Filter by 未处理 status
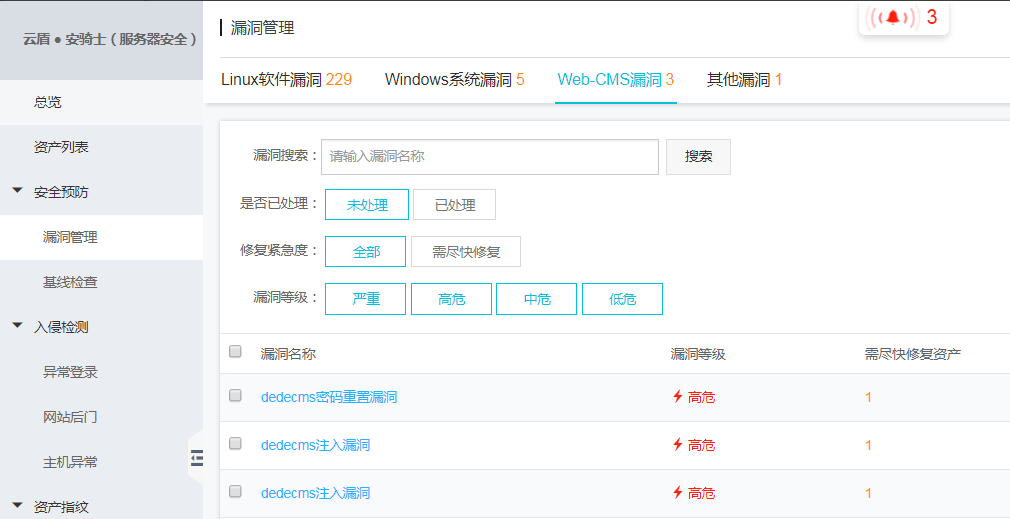The width and height of the screenshot is (1010, 519). point(367,205)
